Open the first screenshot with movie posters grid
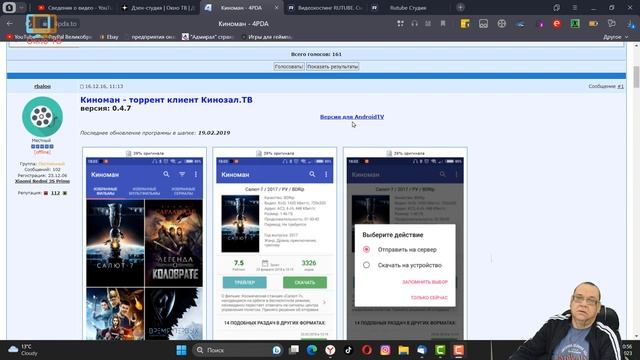 pos(144,248)
